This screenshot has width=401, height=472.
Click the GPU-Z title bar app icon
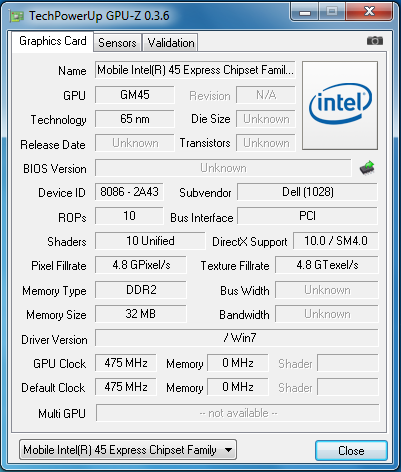pyautogui.click(x=17, y=16)
